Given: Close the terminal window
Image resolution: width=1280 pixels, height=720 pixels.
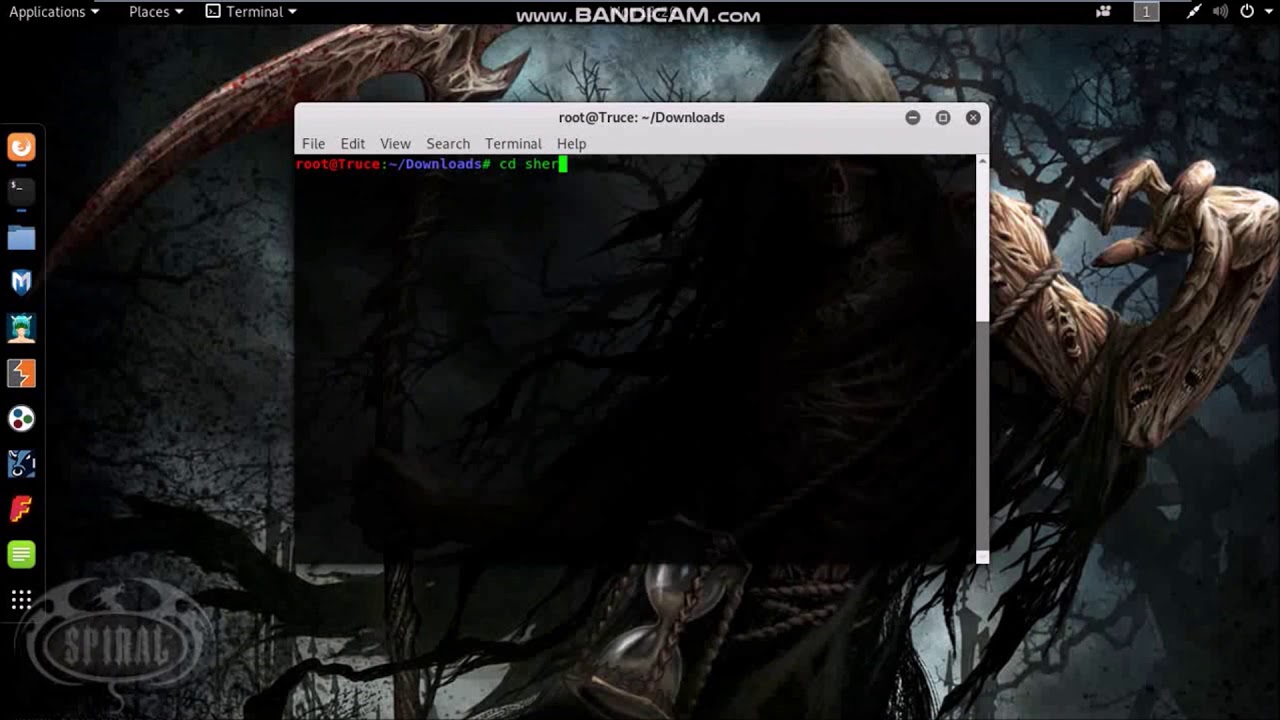Looking at the screenshot, I should [973, 118].
